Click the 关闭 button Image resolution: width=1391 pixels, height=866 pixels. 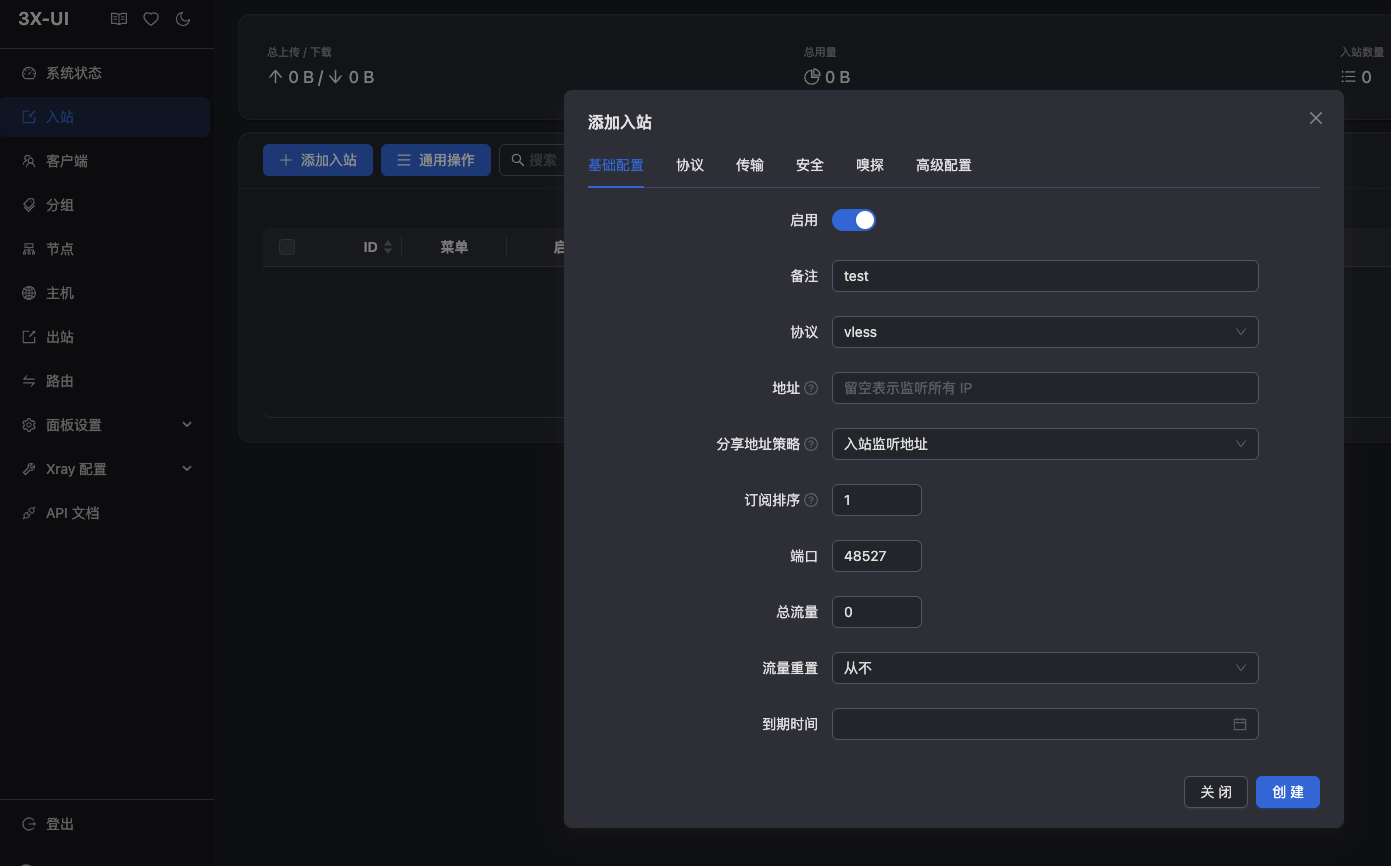click(x=1216, y=792)
